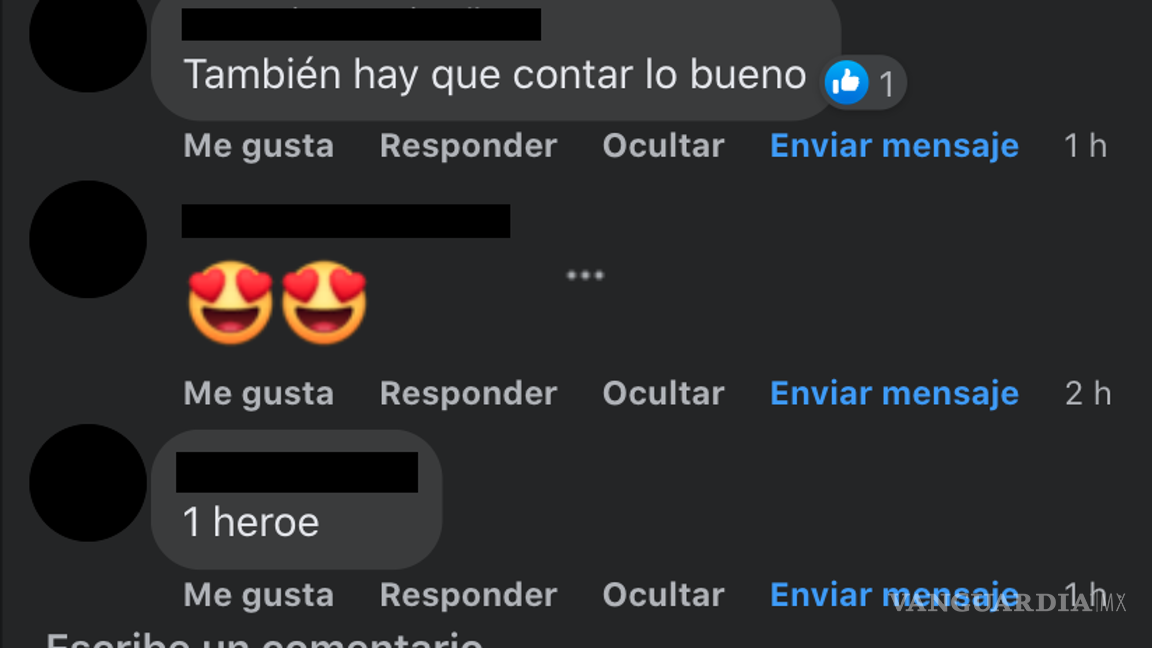Viewport: 1152px width, 648px height.
Task: Click the first heart-eyes emoji
Action: click(x=231, y=302)
